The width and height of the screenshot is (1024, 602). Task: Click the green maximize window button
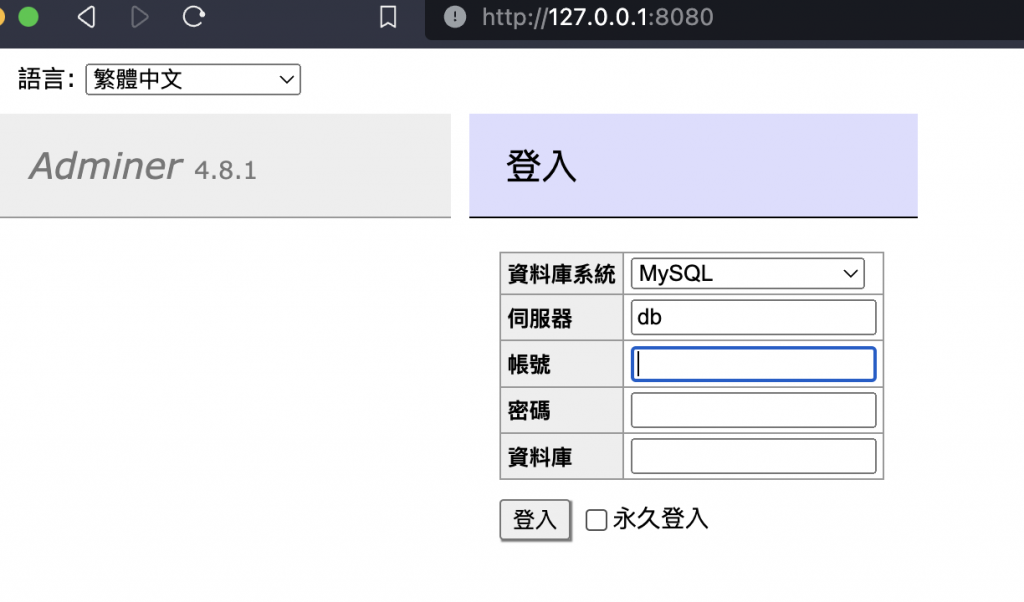28,16
